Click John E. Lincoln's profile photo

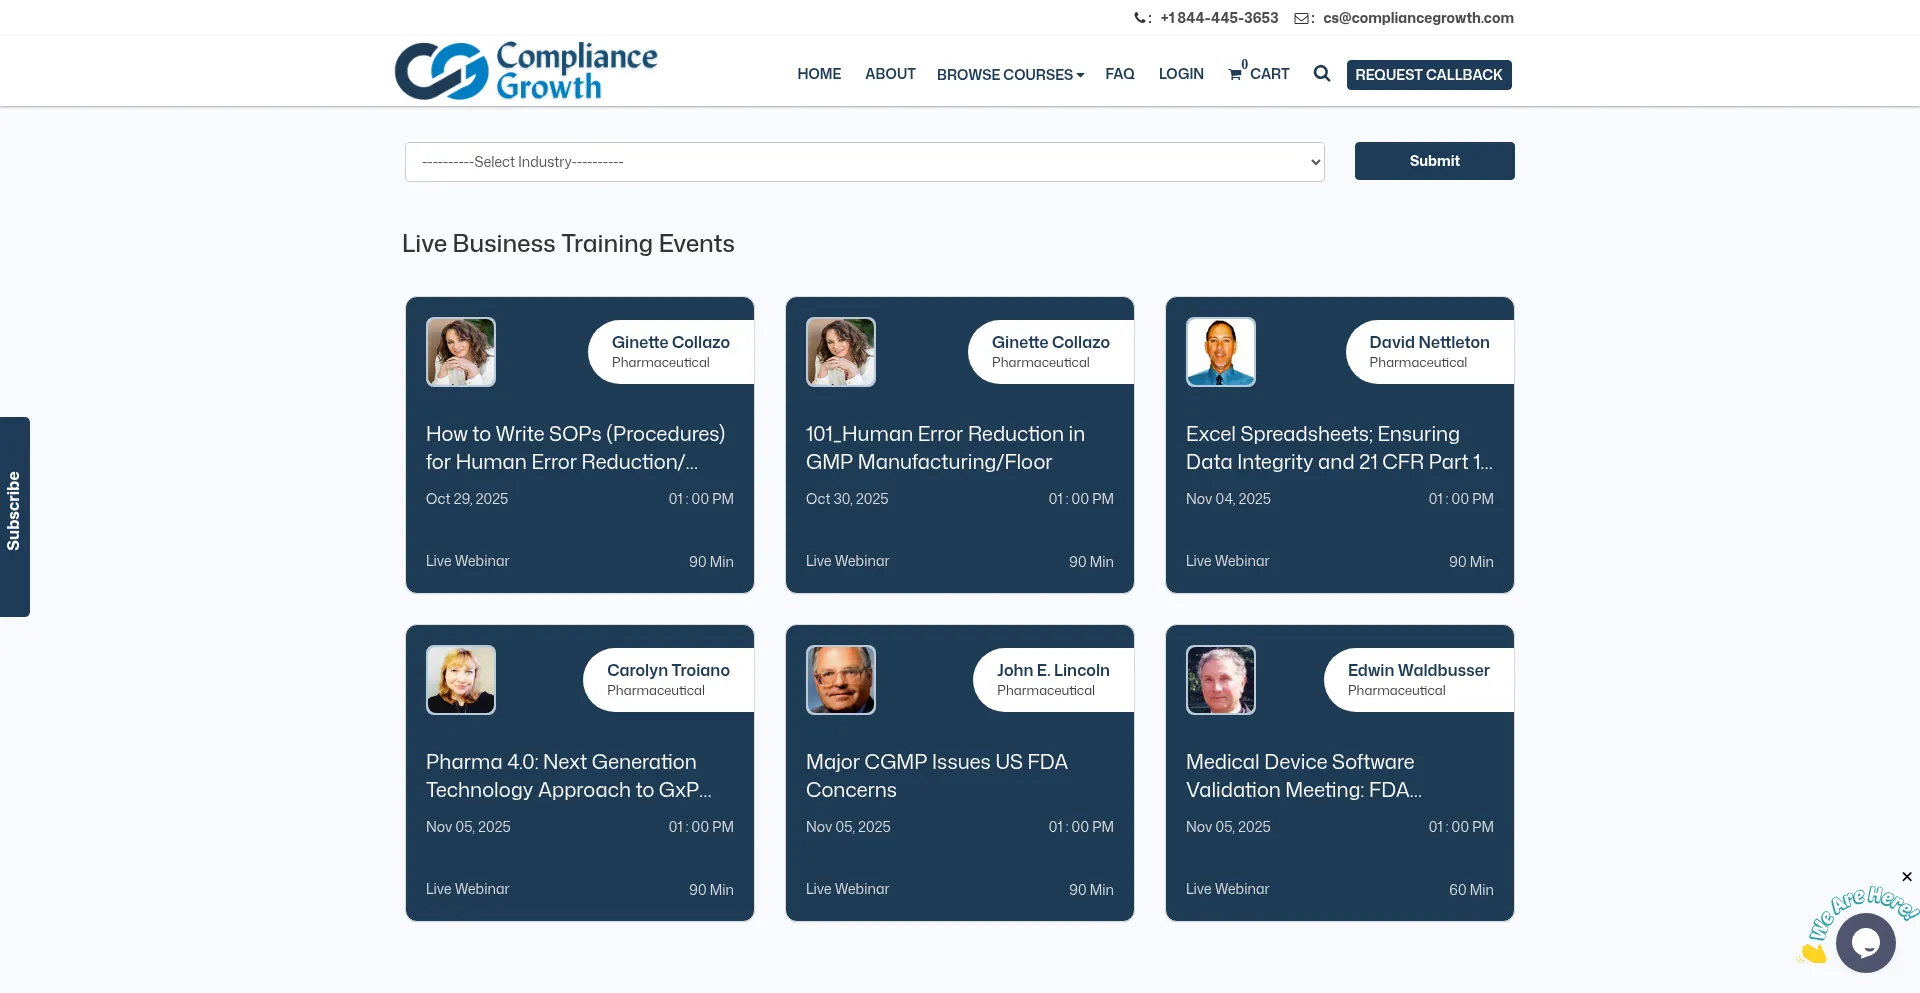[840, 680]
